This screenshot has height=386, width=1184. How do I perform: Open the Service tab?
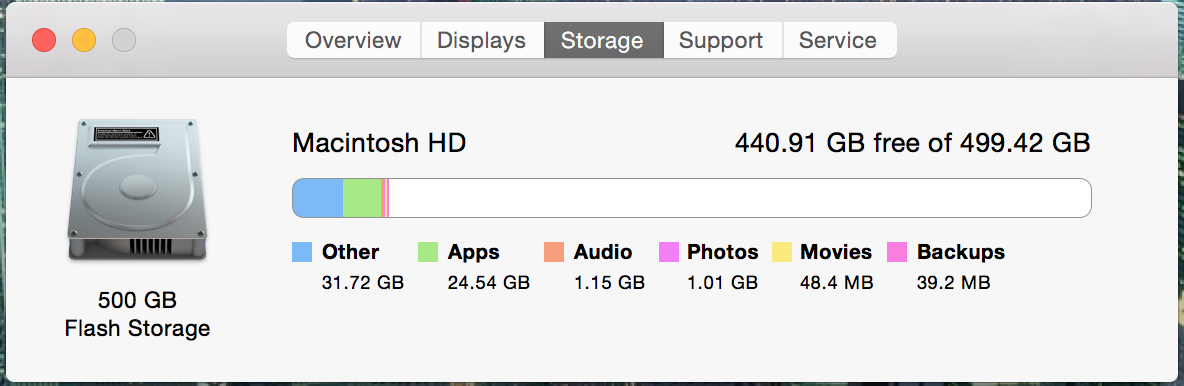coord(839,40)
